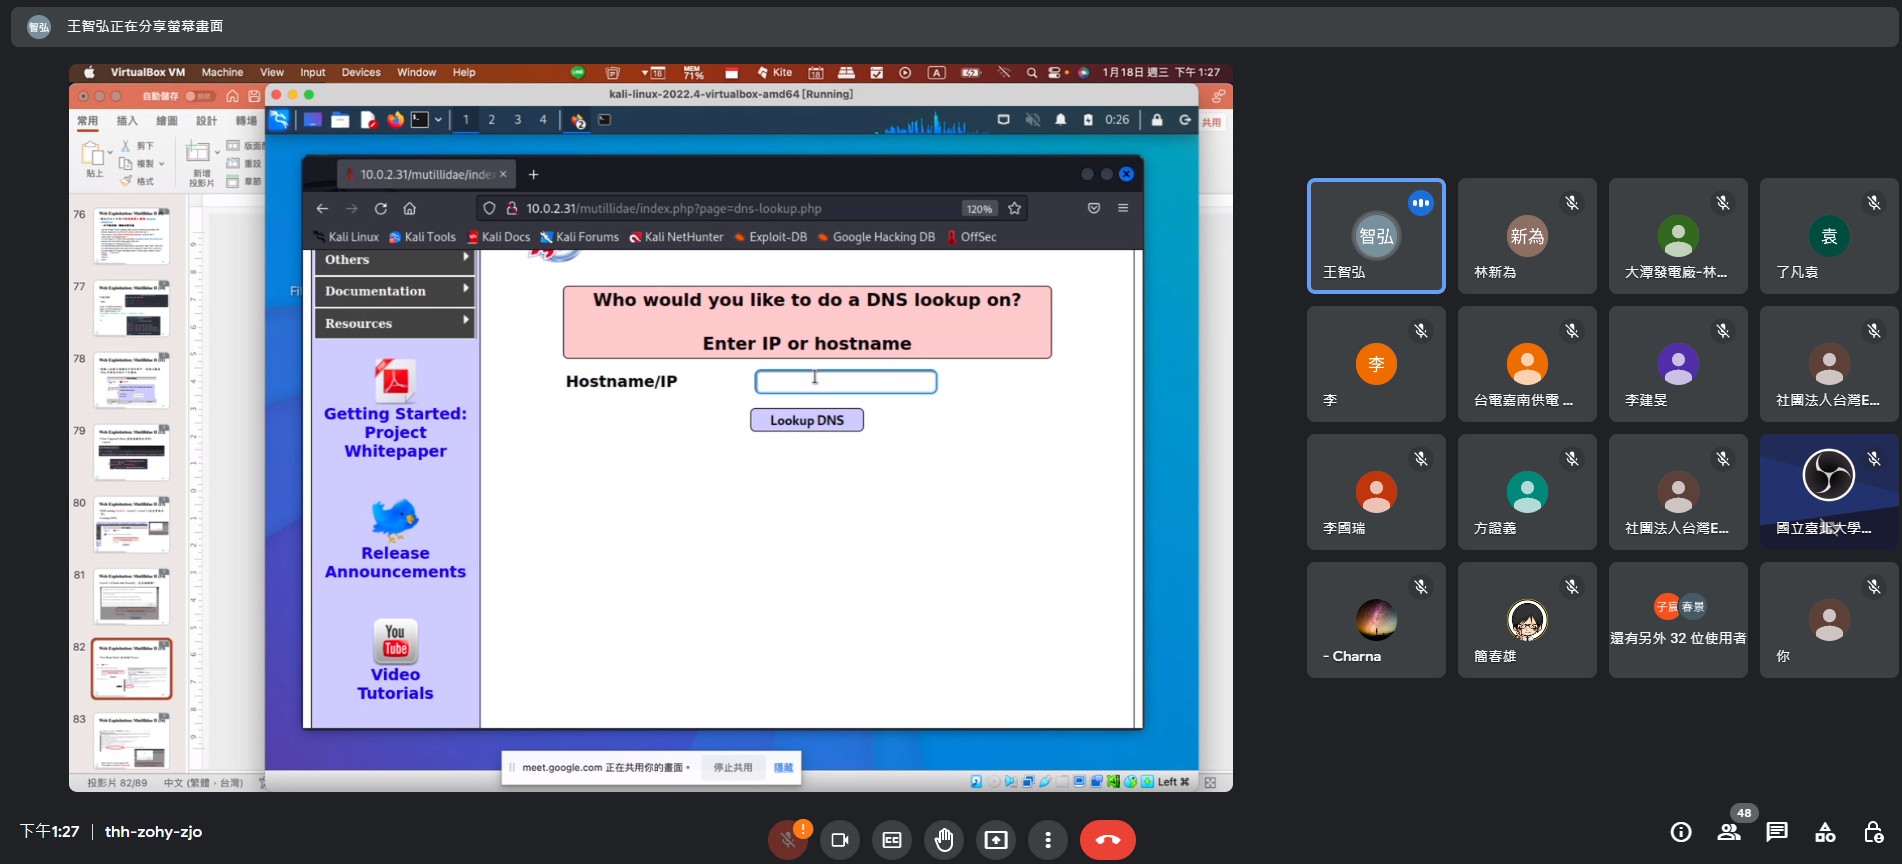The width and height of the screenshot is (1902, 864).
Task: Close the mutillidae browser tab
Action: point(503,174)
